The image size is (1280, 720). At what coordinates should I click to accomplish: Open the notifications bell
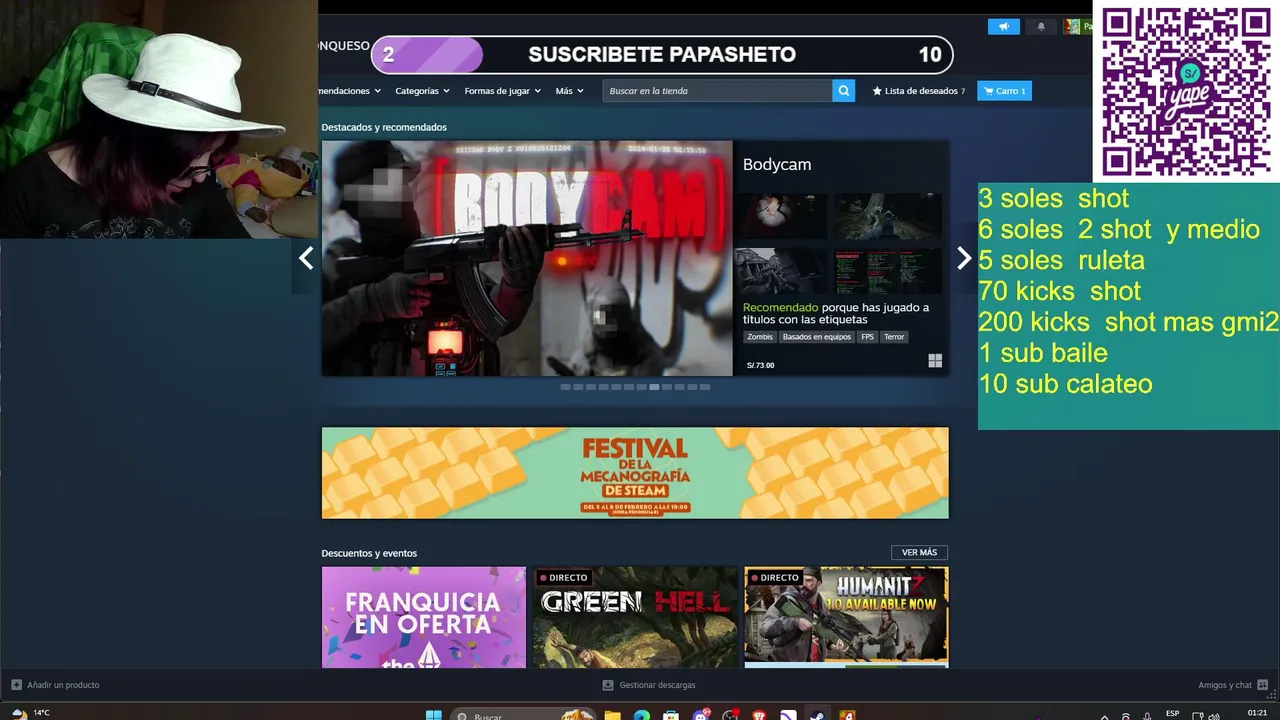(1041, 27)
